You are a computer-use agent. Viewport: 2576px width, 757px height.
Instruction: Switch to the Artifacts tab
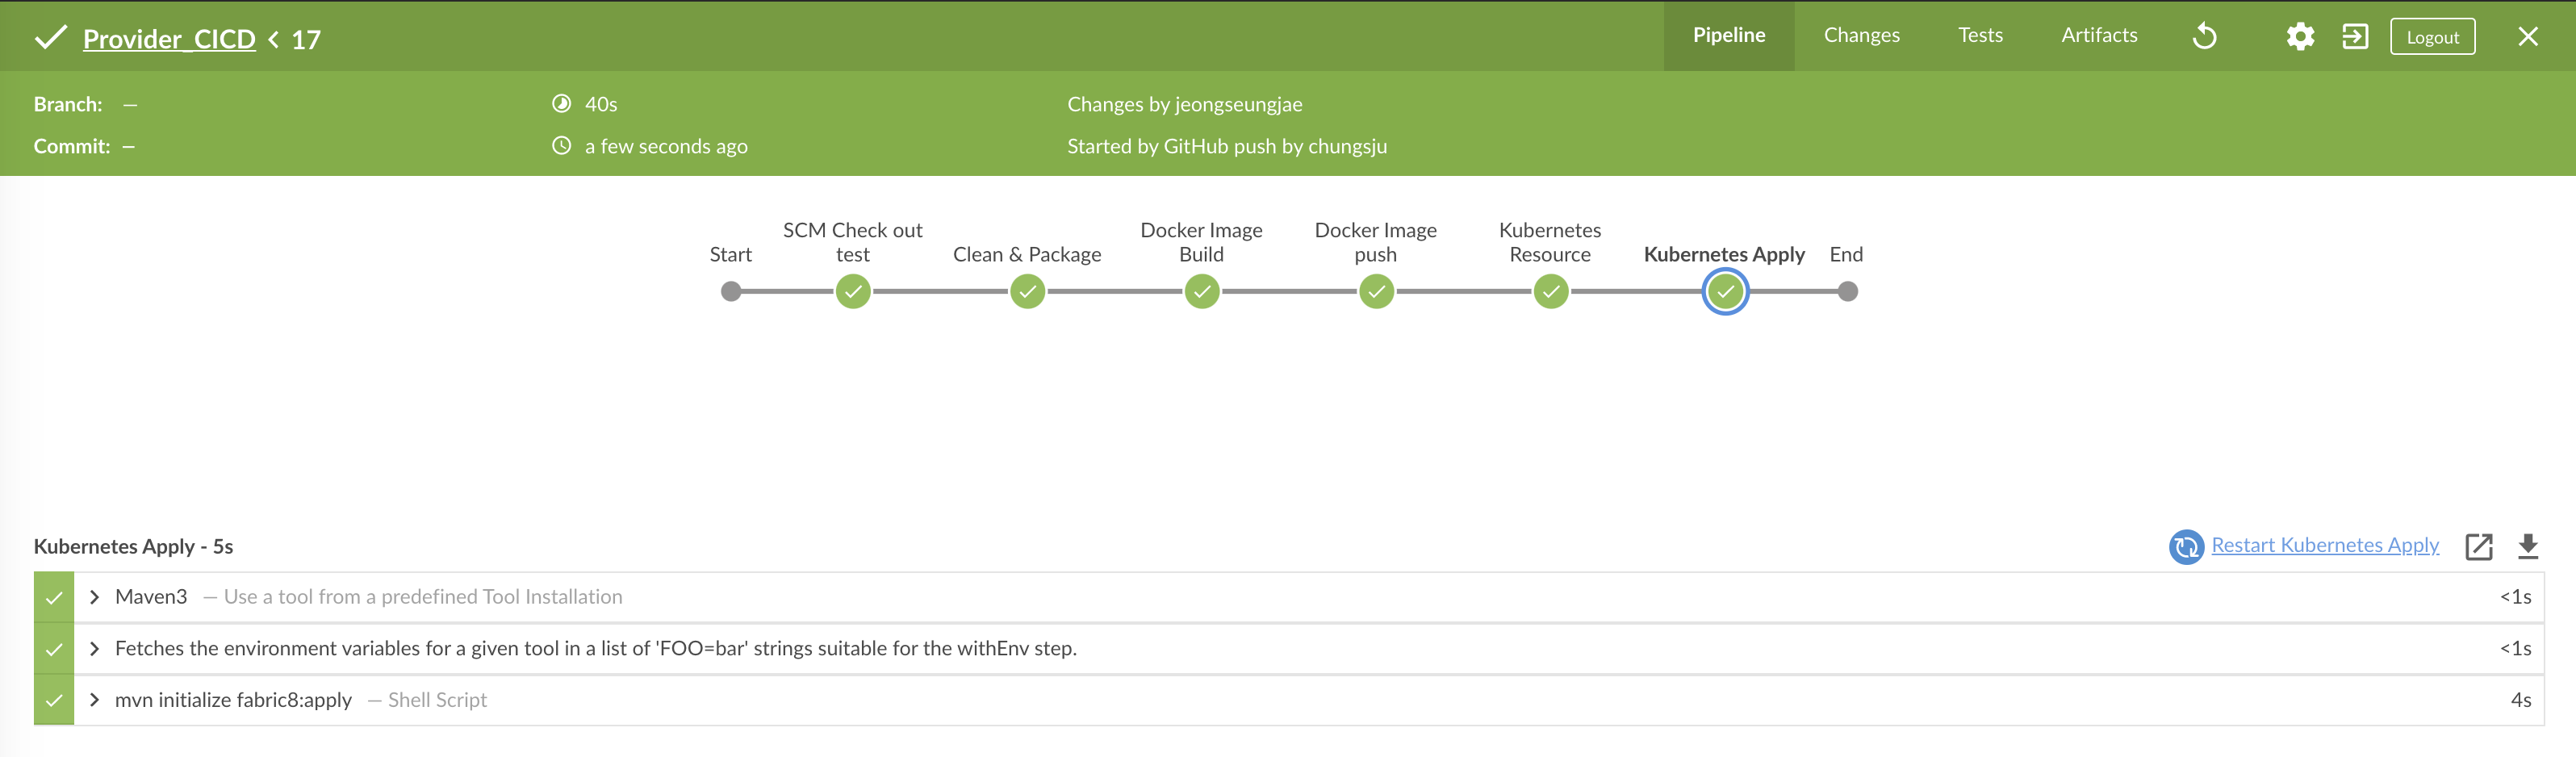[2099, 35]
